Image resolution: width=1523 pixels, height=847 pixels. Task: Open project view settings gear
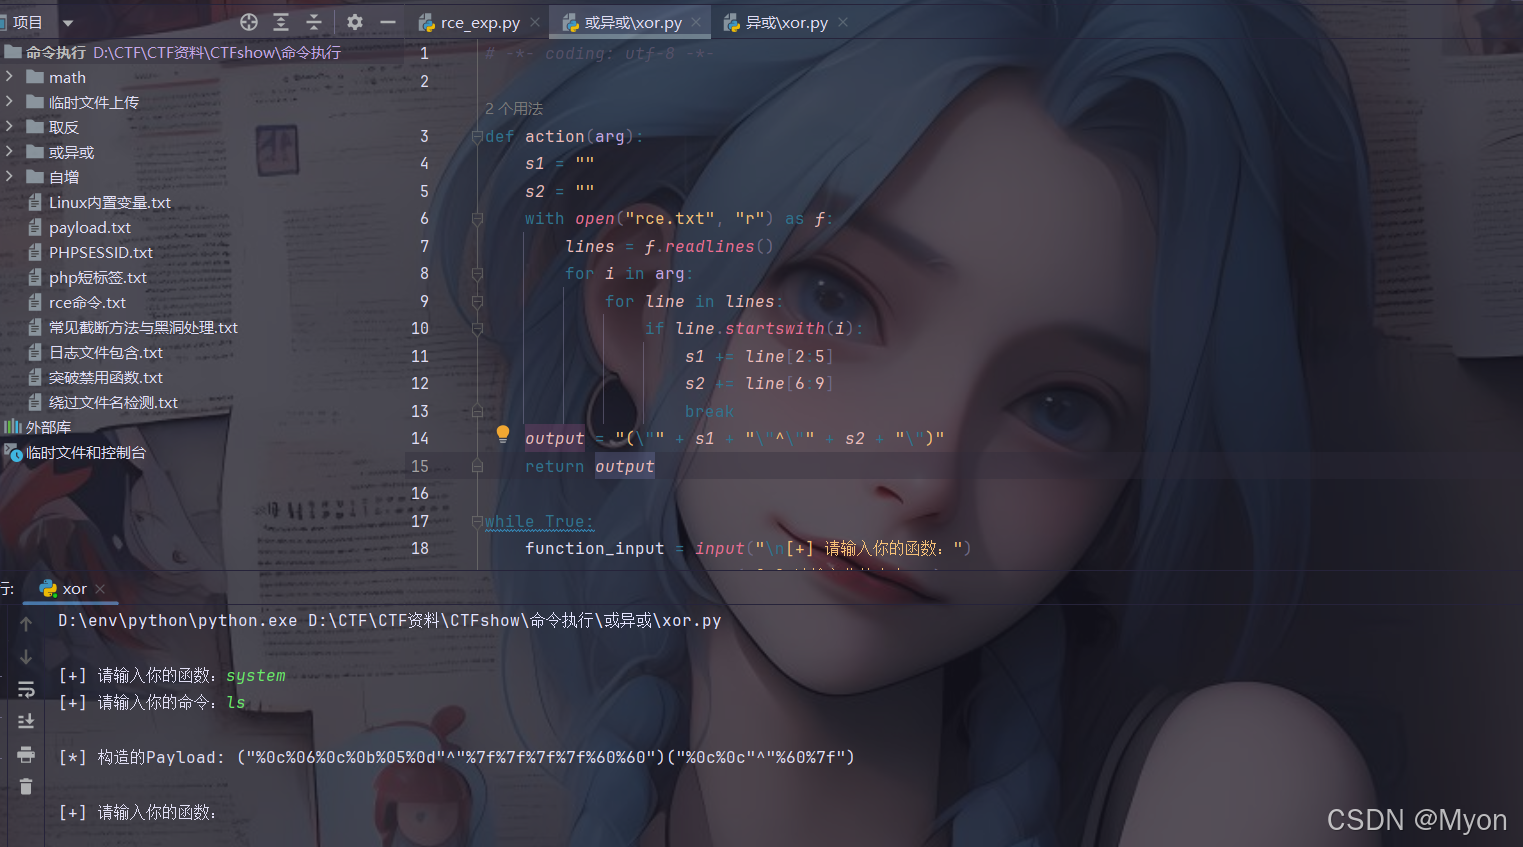(355, 22)
